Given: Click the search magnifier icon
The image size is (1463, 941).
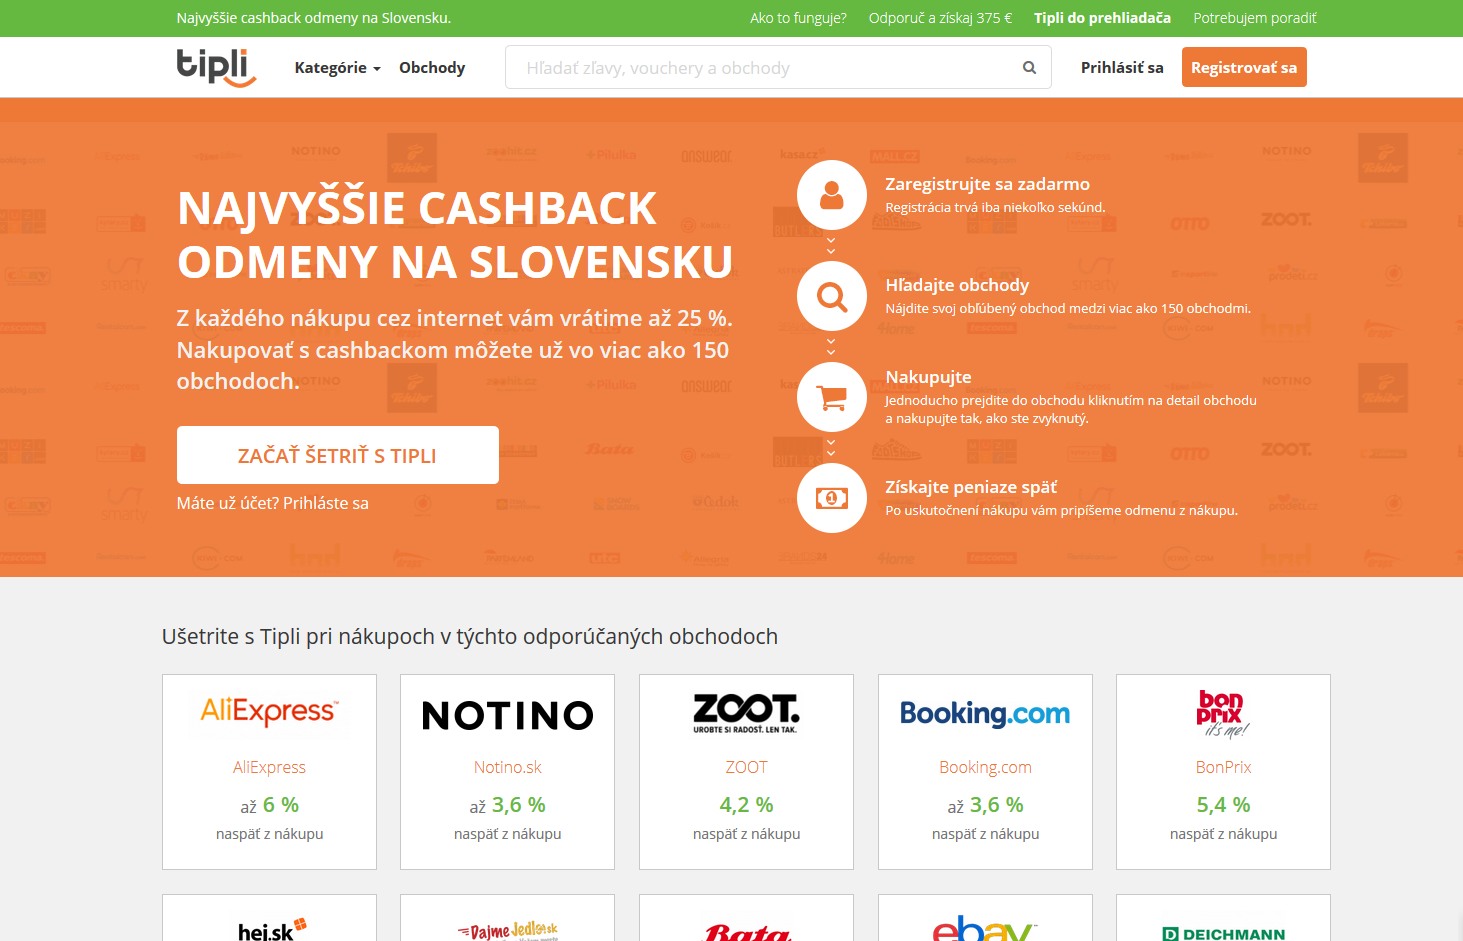Looking at the screenshot, I should point(1029,68).
